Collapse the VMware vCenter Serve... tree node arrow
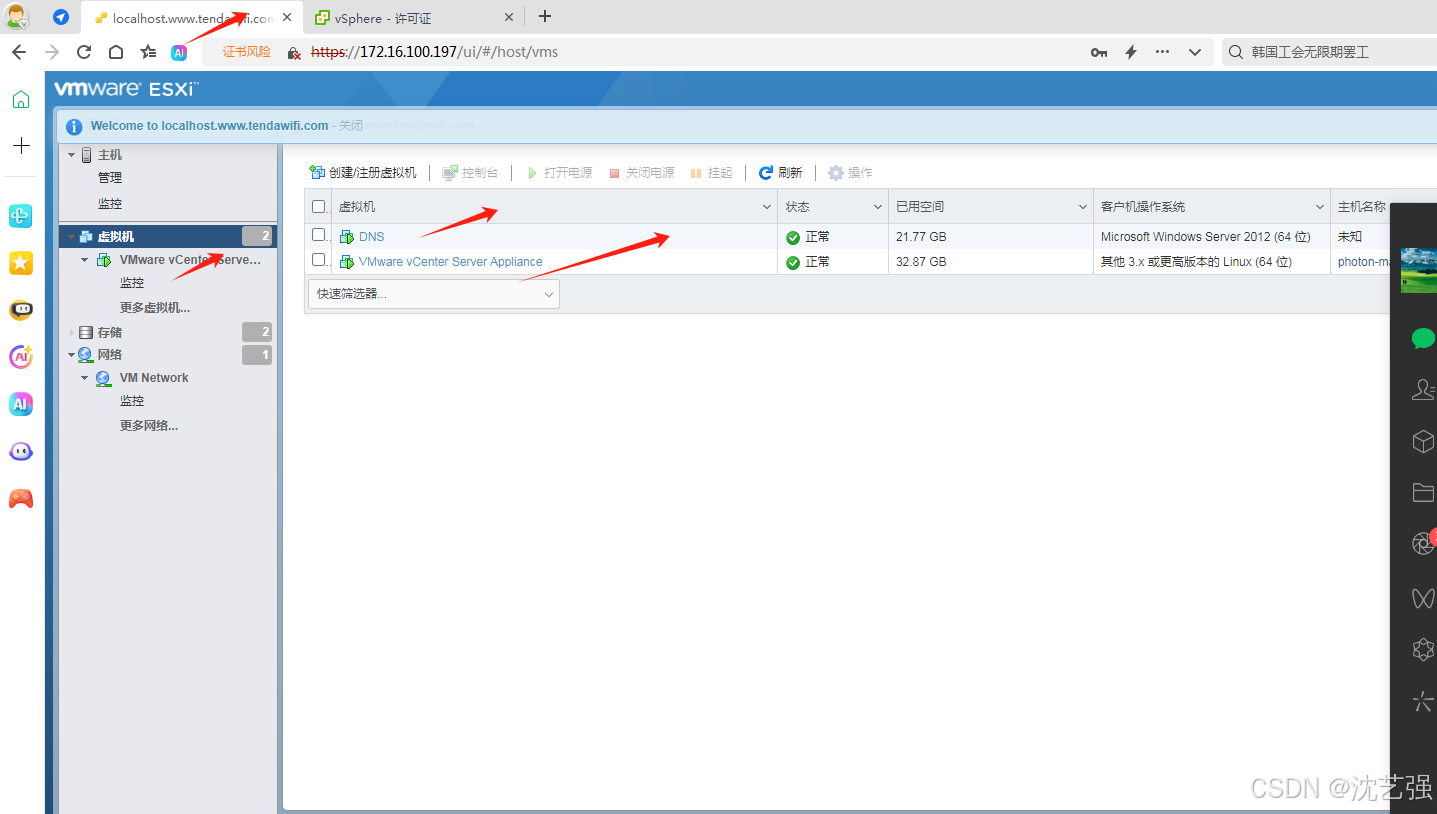This screenshot has height=814, width=1437. (x=85, y=260)
